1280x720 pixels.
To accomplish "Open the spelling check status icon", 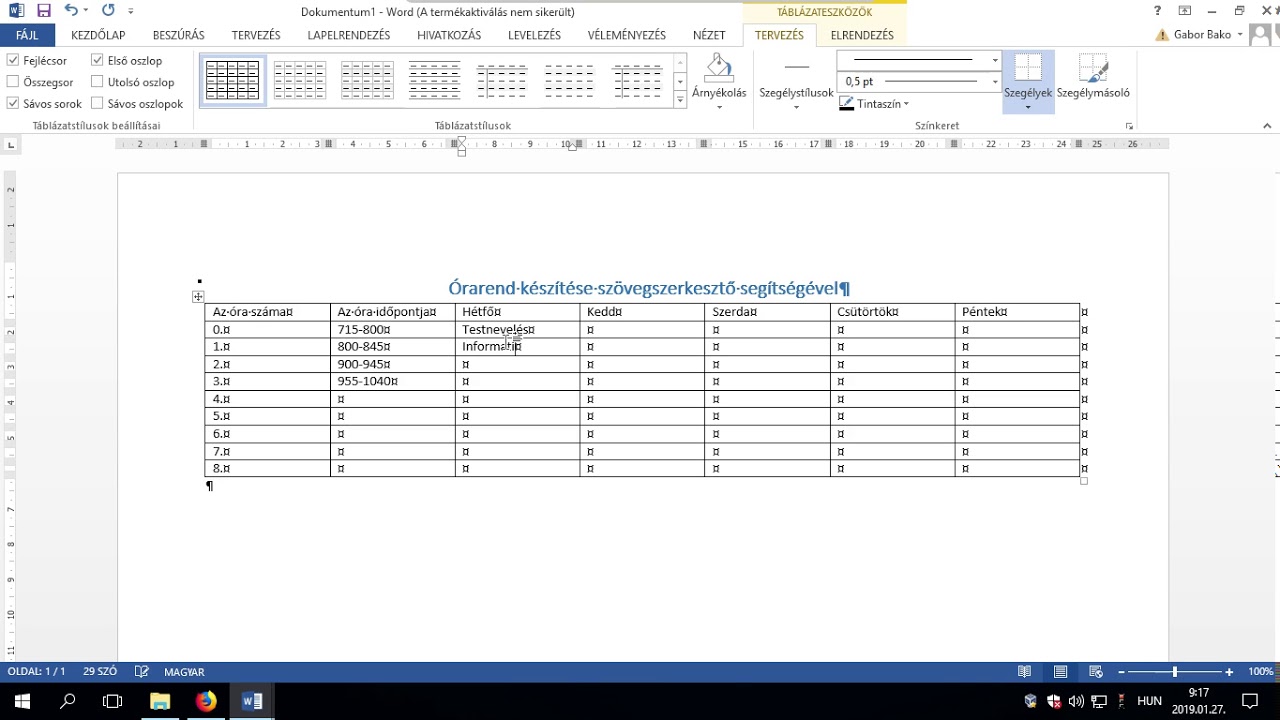I will (142, 672).
